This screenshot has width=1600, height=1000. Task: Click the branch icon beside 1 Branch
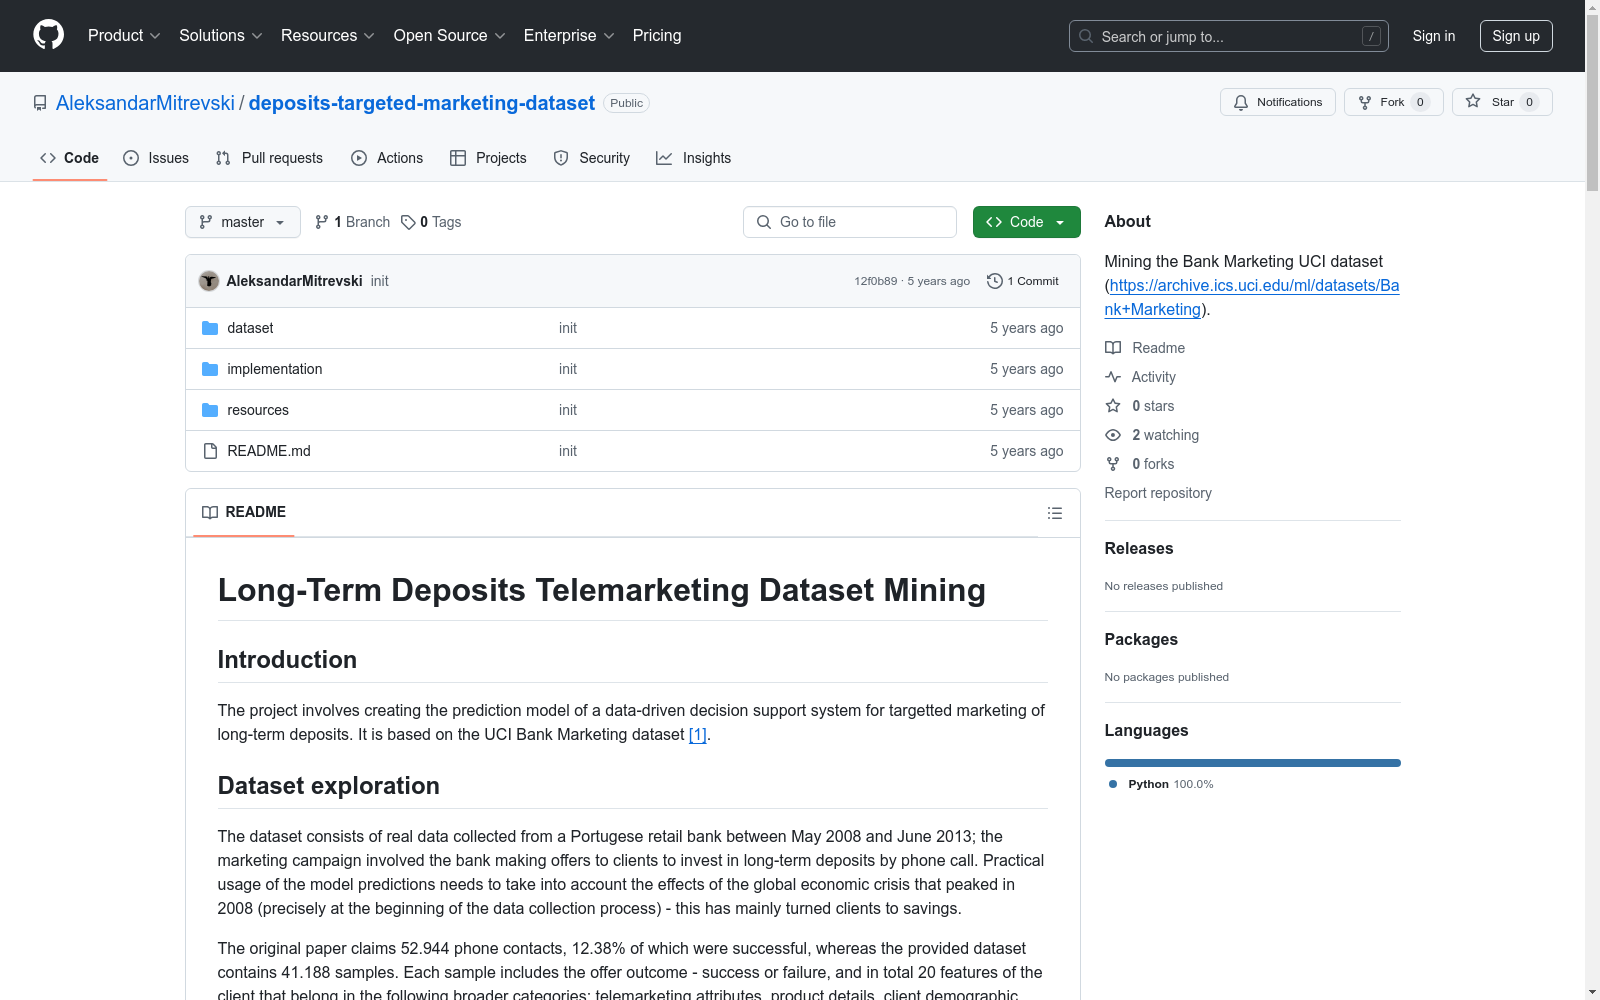(322, 222)
